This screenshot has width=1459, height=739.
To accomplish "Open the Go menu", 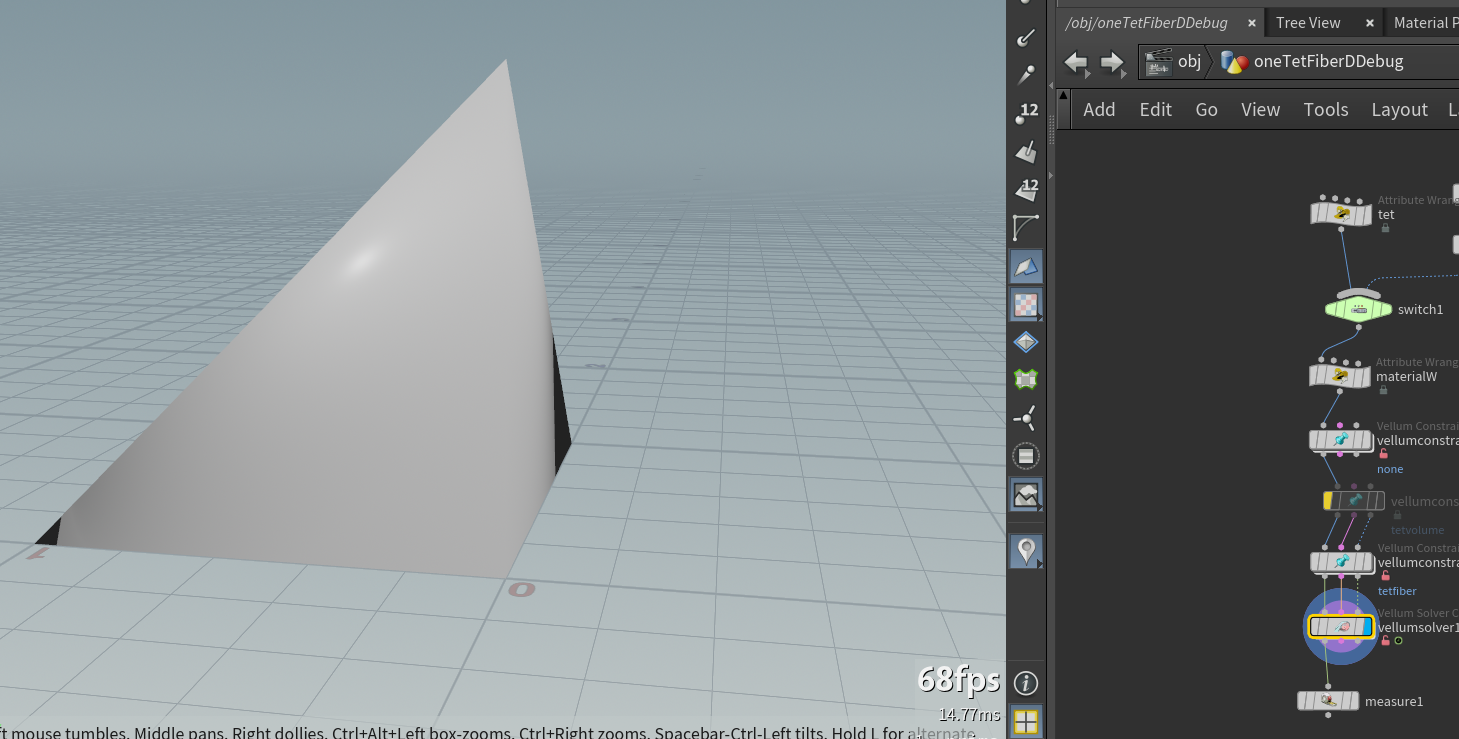I will click(1206, 110).
